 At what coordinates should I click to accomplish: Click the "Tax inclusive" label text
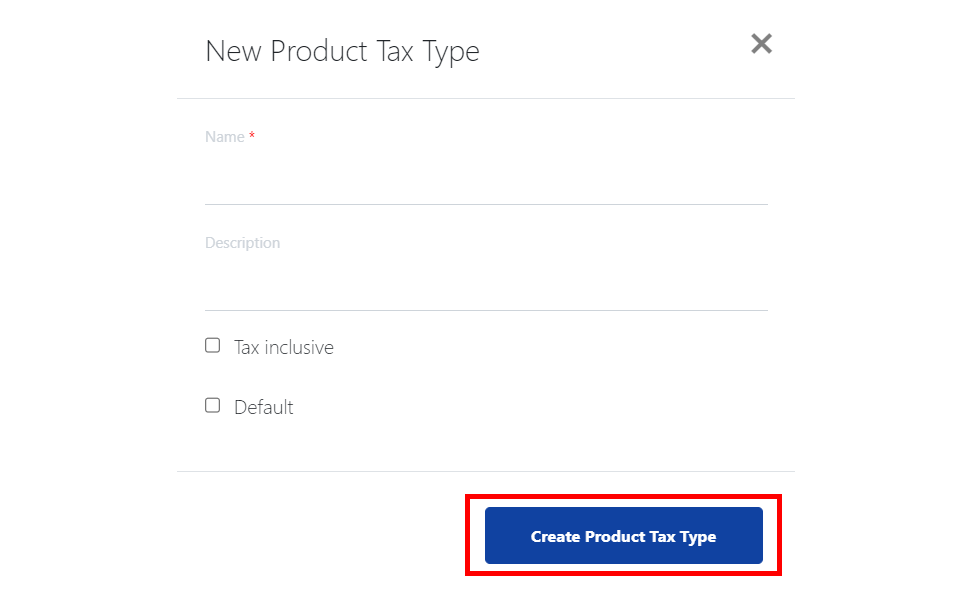click(284, 347)
